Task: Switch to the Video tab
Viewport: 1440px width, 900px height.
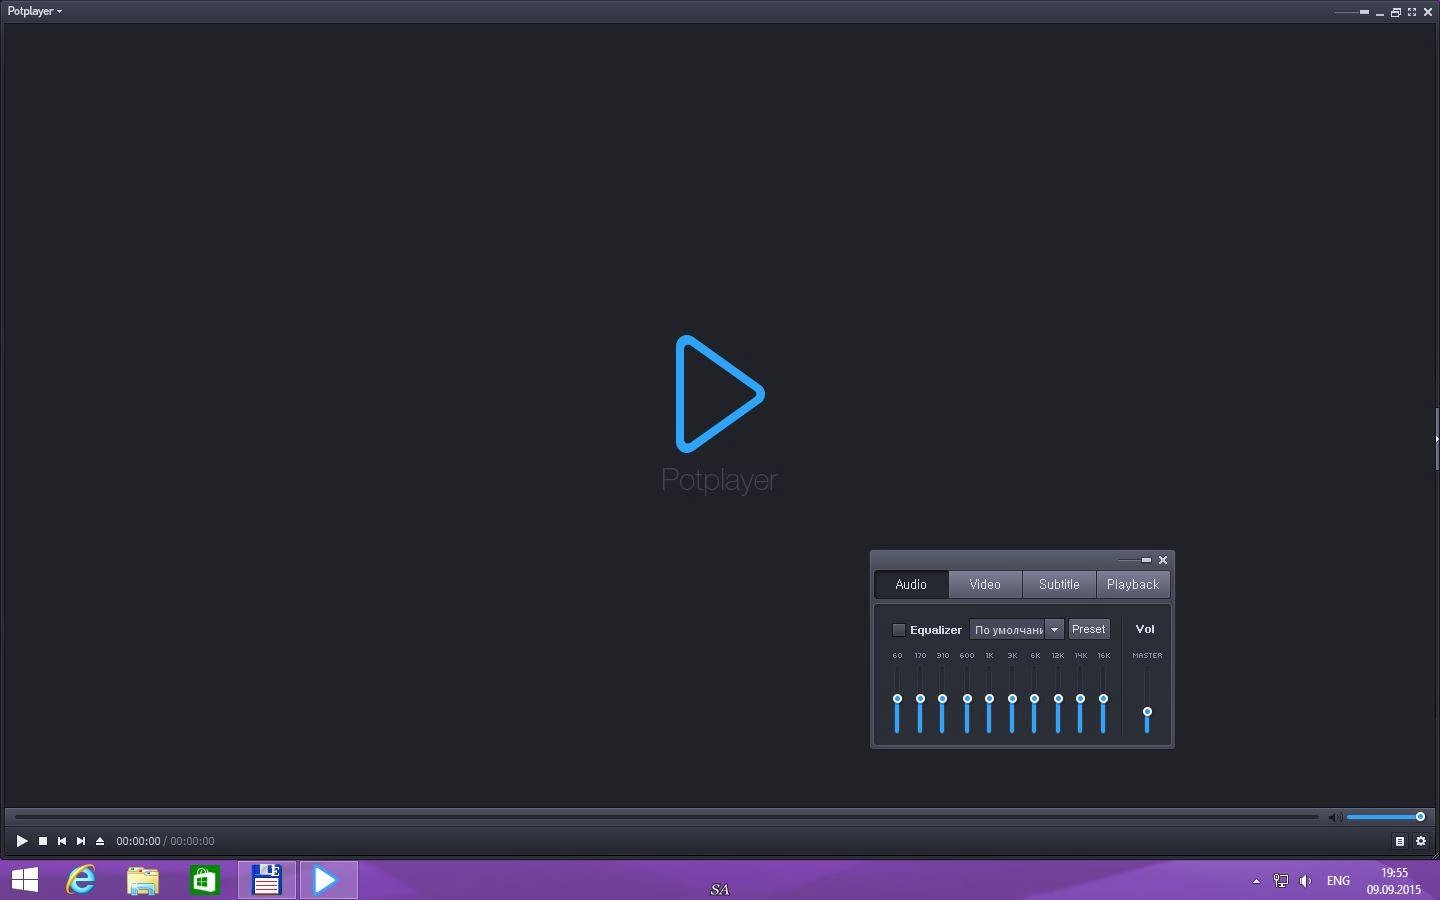Action: (x=985, y=584)
